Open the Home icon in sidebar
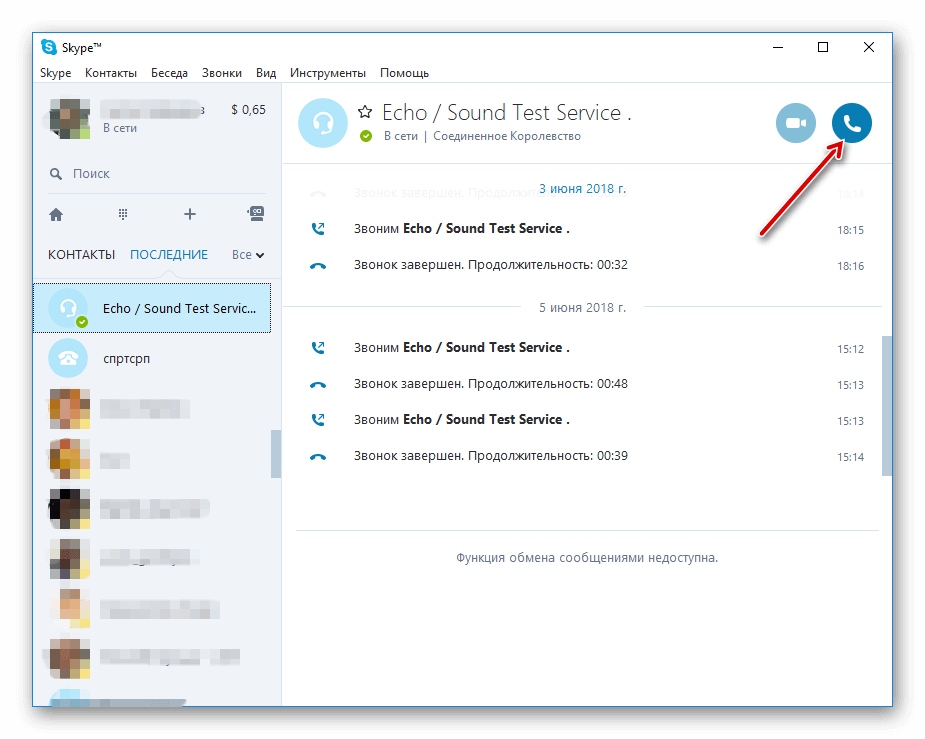This screenshot has height=739, width=925. tap(56, 214)
